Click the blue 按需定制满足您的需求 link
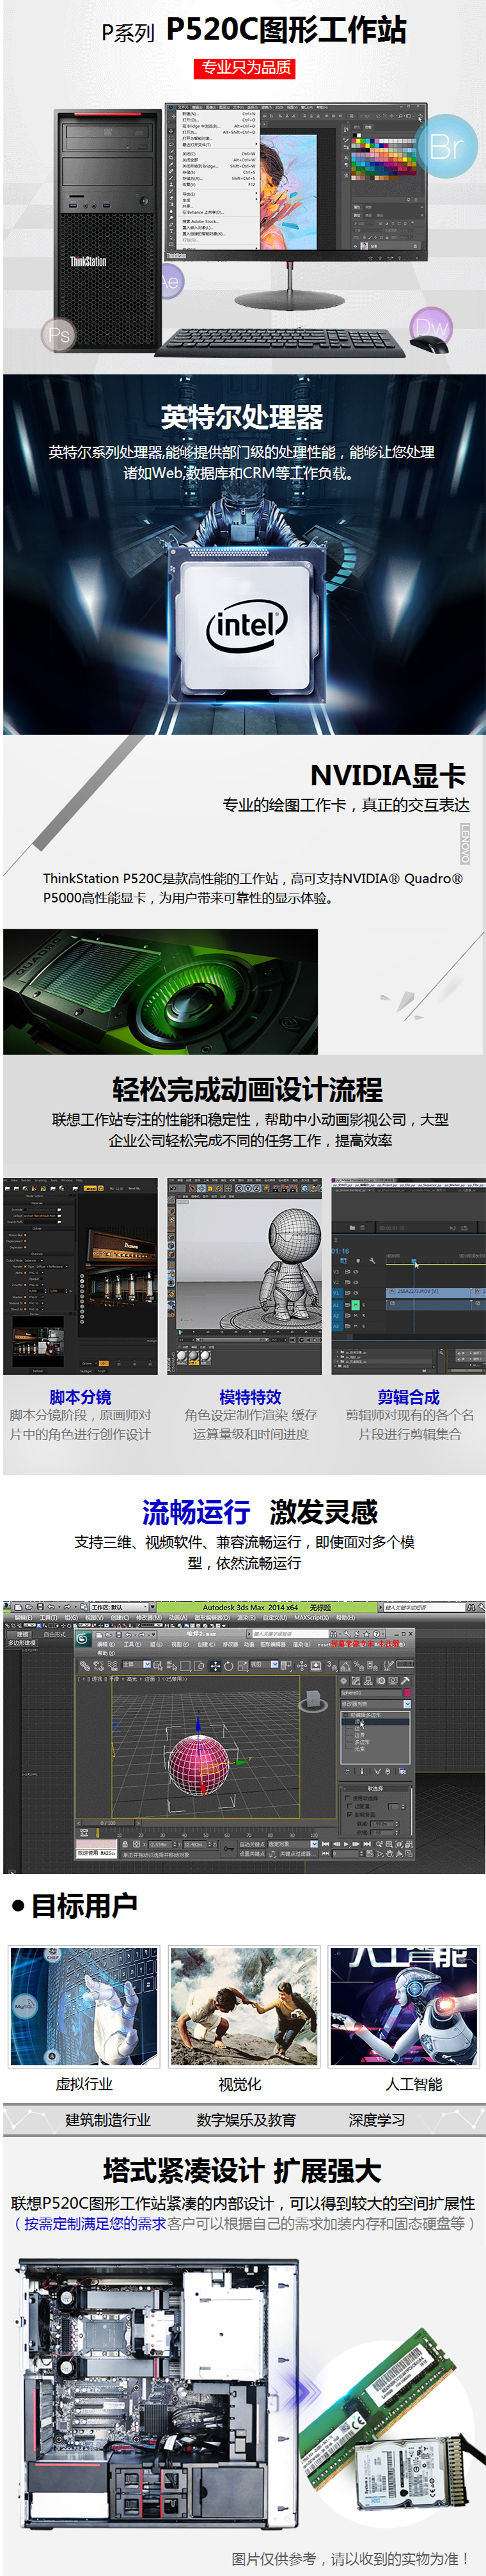Viewport: 486px width, 2576px height. (x=95, y=2223)
